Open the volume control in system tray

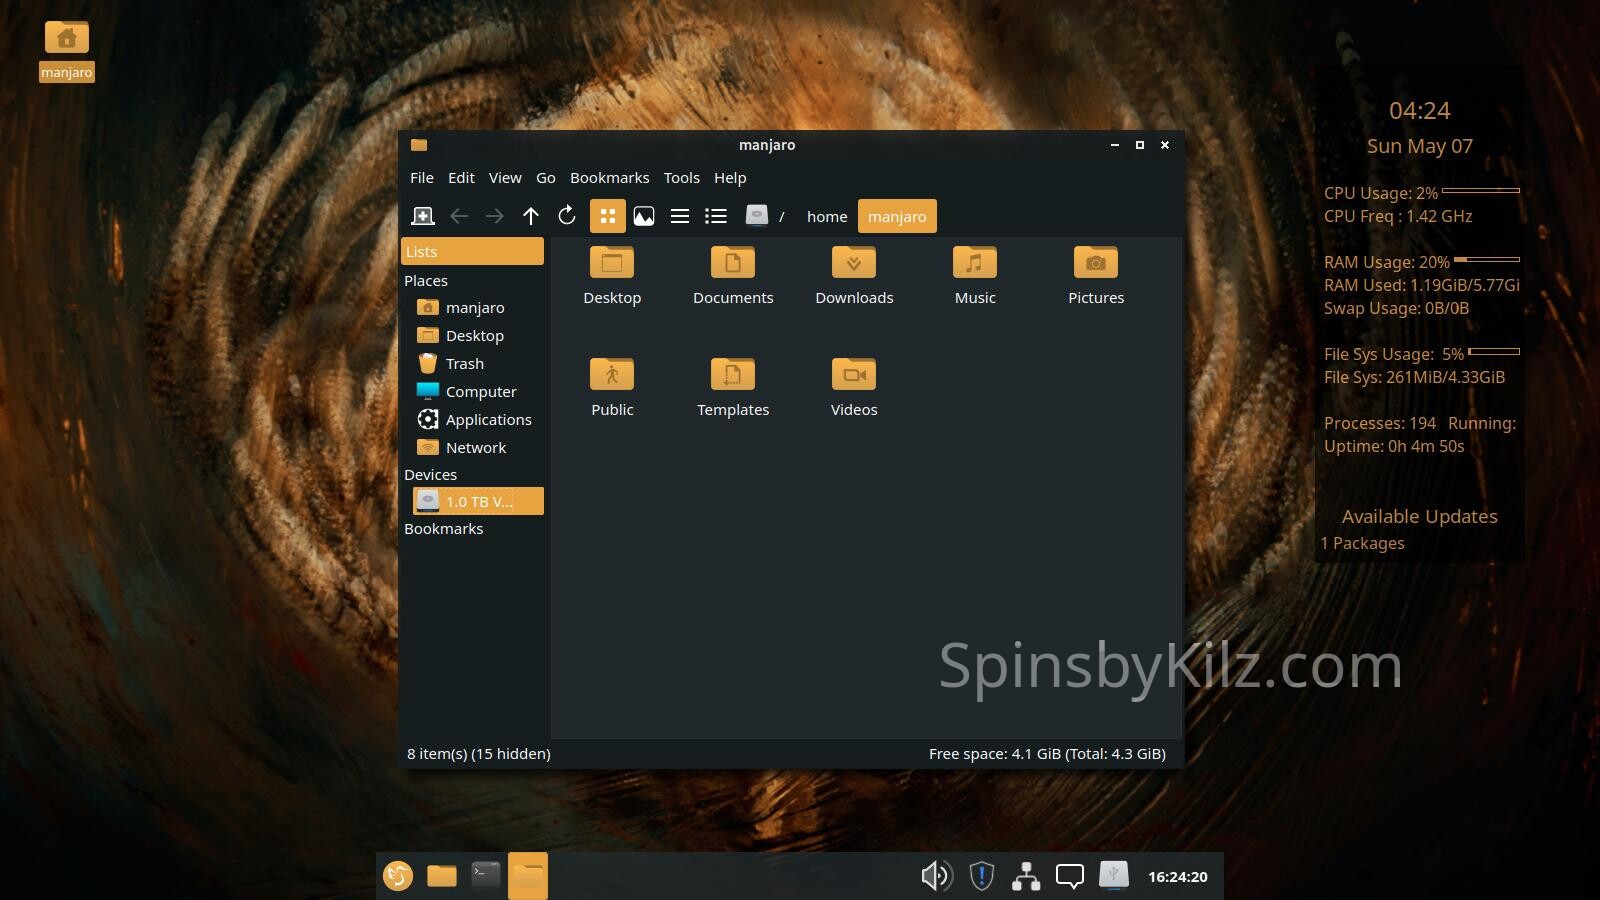[936, 876]
